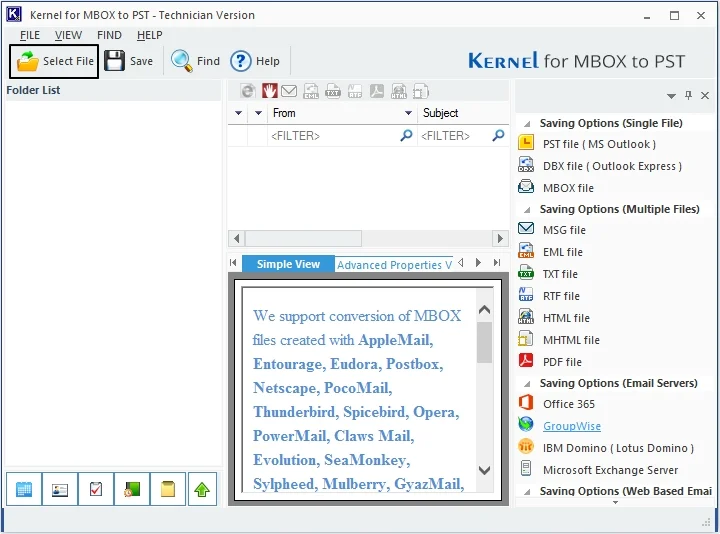The height and width of the screenshot is (534, 720).
Task: Click the first-tab navigation arrow
Action: coord(233,263)
